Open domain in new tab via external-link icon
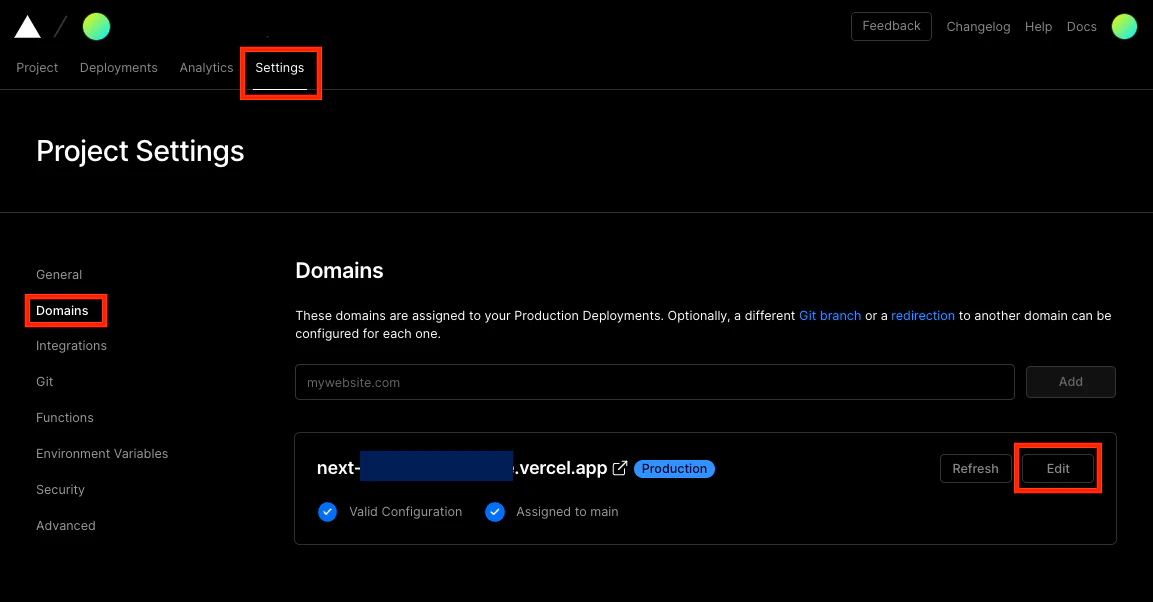Viewport: 1153px width, 602px height. pyautogui.click(x=620, y=468)
